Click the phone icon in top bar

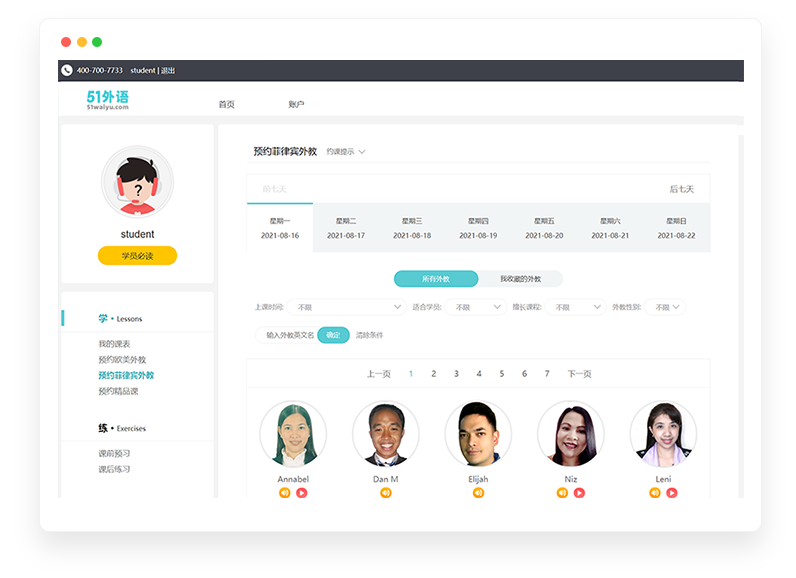tap(67, 71)
